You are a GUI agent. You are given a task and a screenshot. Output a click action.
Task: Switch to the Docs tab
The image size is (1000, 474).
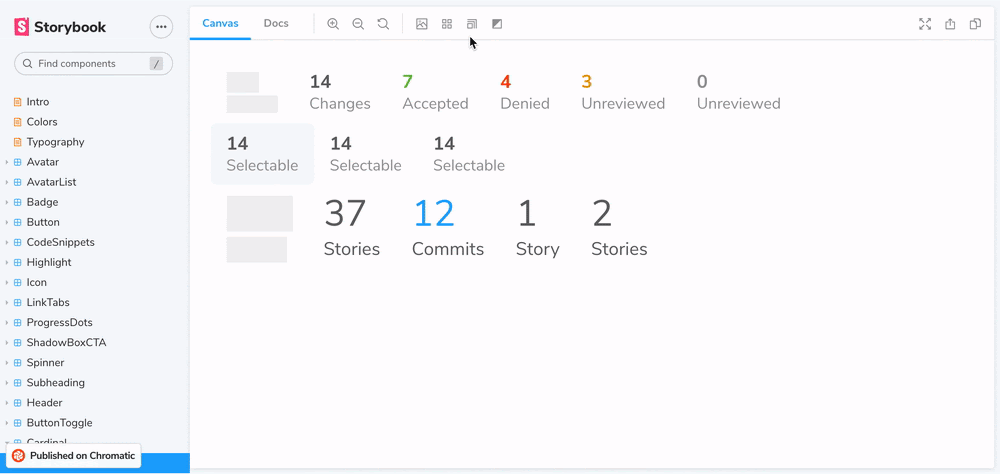click(276, 23)
